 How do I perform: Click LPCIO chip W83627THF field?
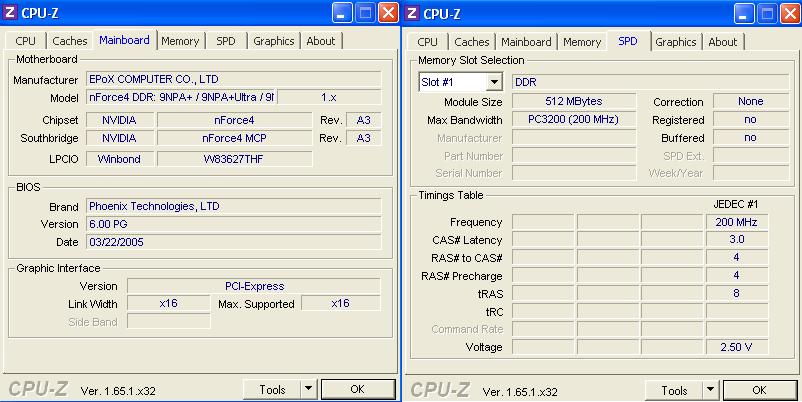[234, 159]
